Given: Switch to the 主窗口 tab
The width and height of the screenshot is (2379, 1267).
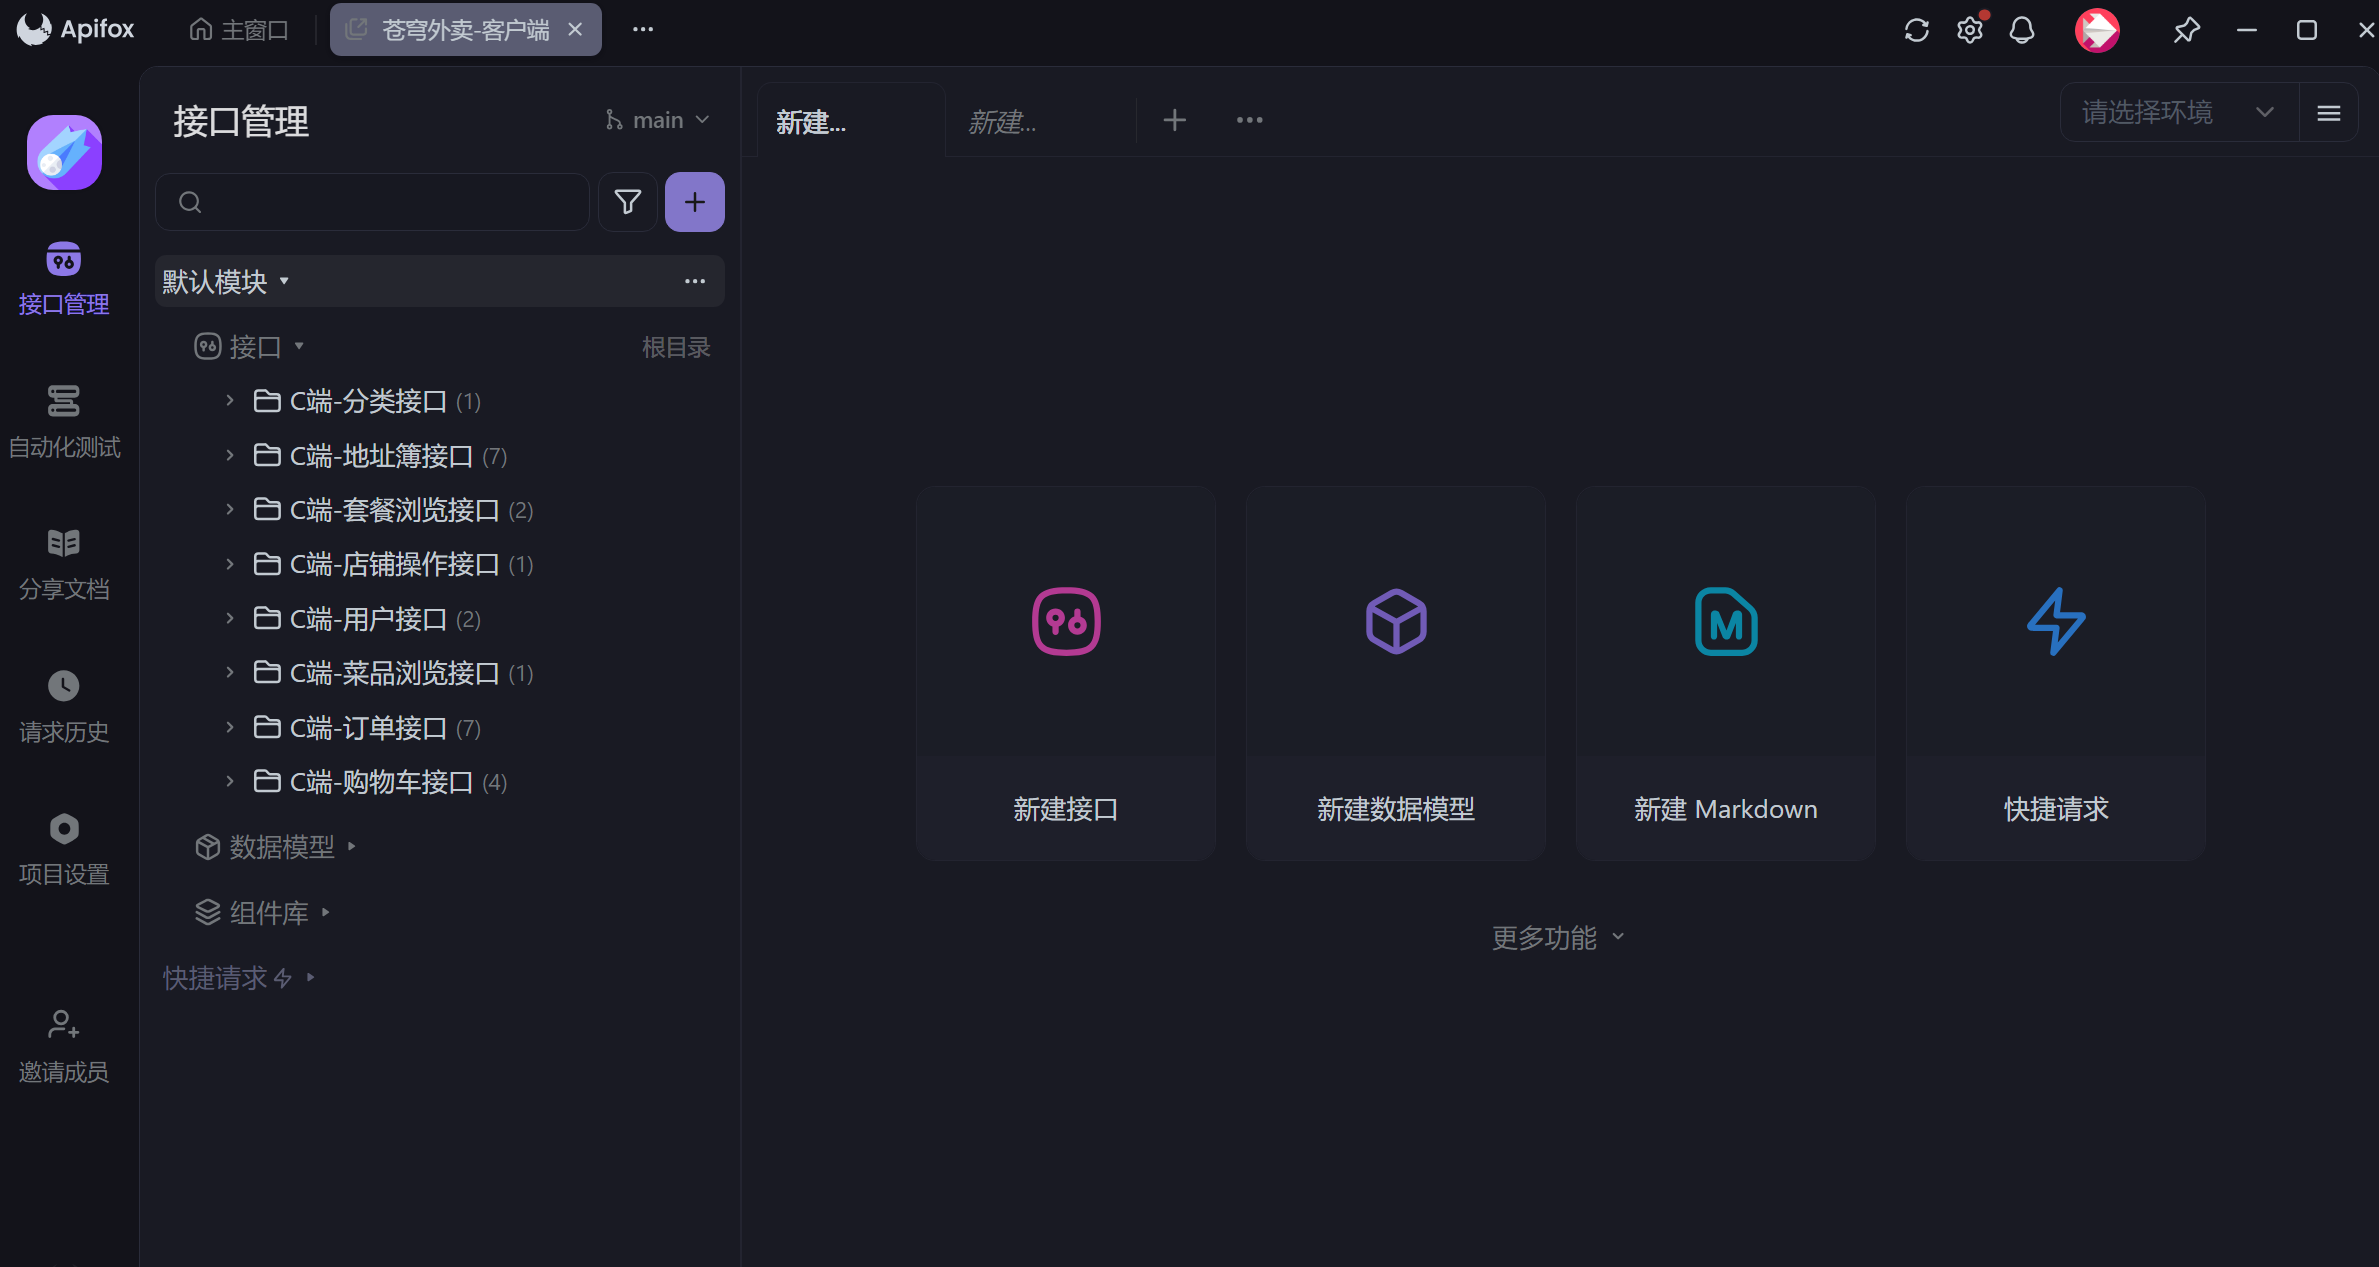Looking at the screenshot, I should tap(239, 30).
